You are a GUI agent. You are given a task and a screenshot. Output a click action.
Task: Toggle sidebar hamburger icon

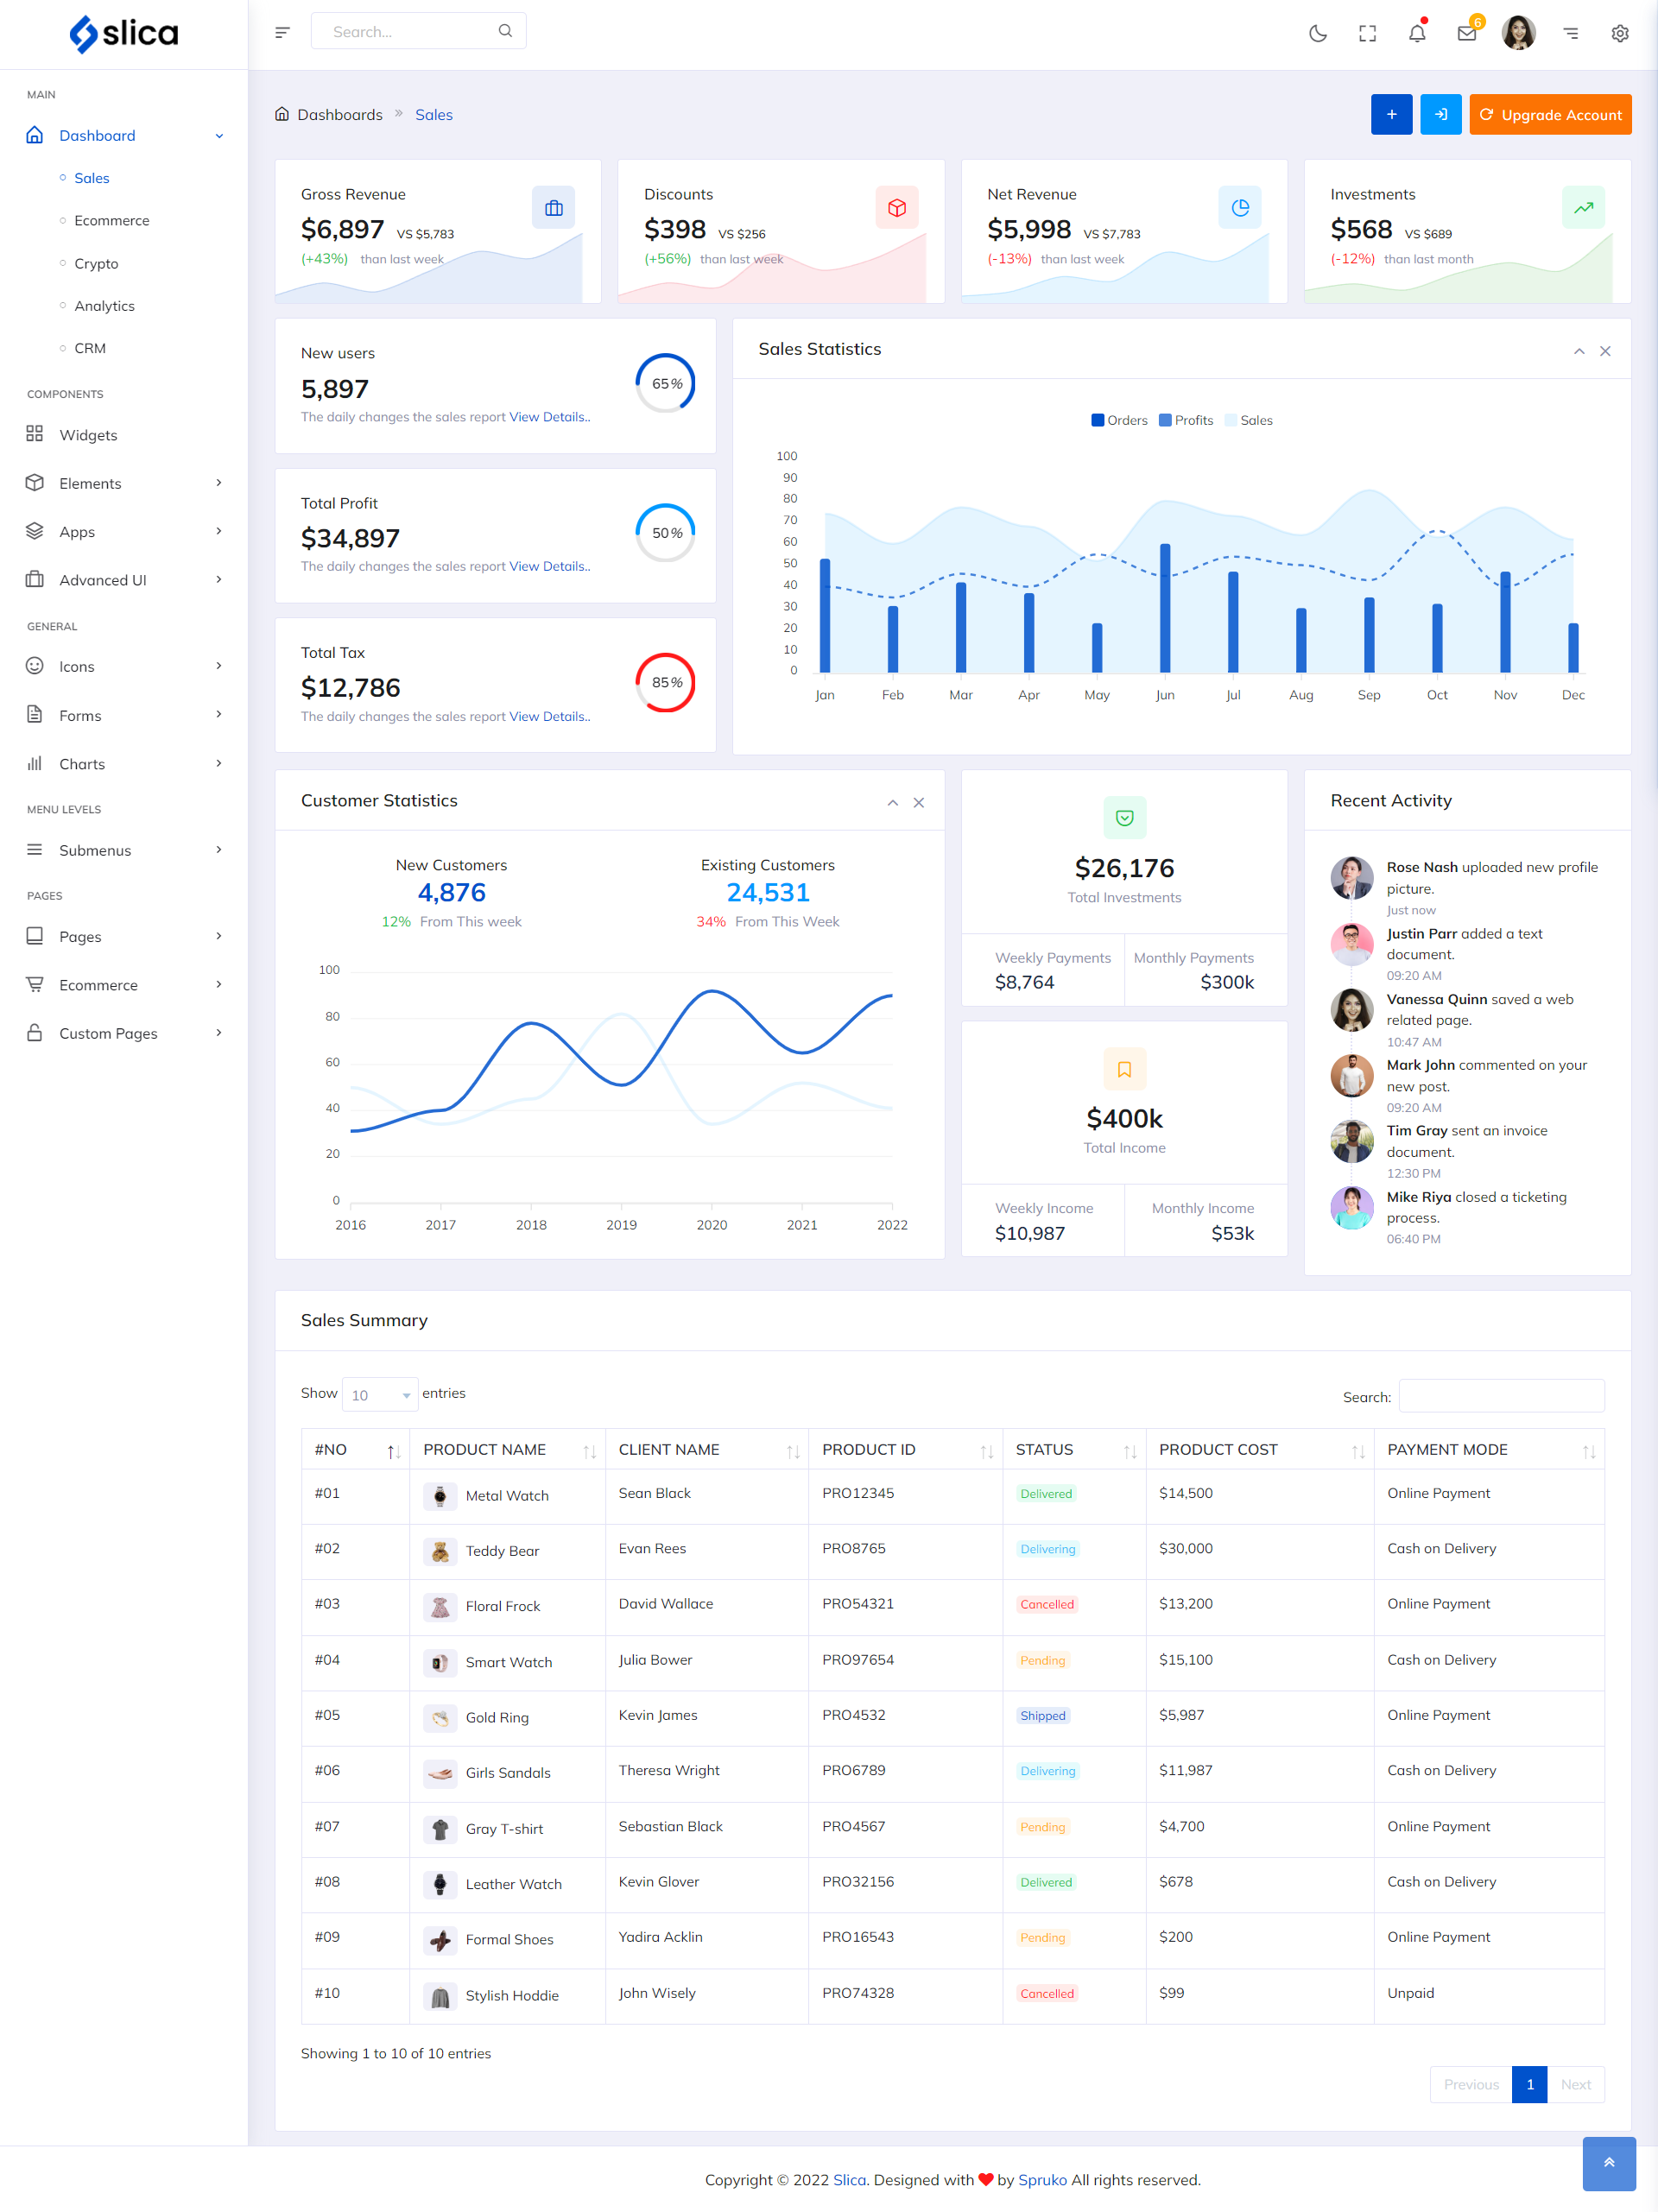tap(282, 32)
